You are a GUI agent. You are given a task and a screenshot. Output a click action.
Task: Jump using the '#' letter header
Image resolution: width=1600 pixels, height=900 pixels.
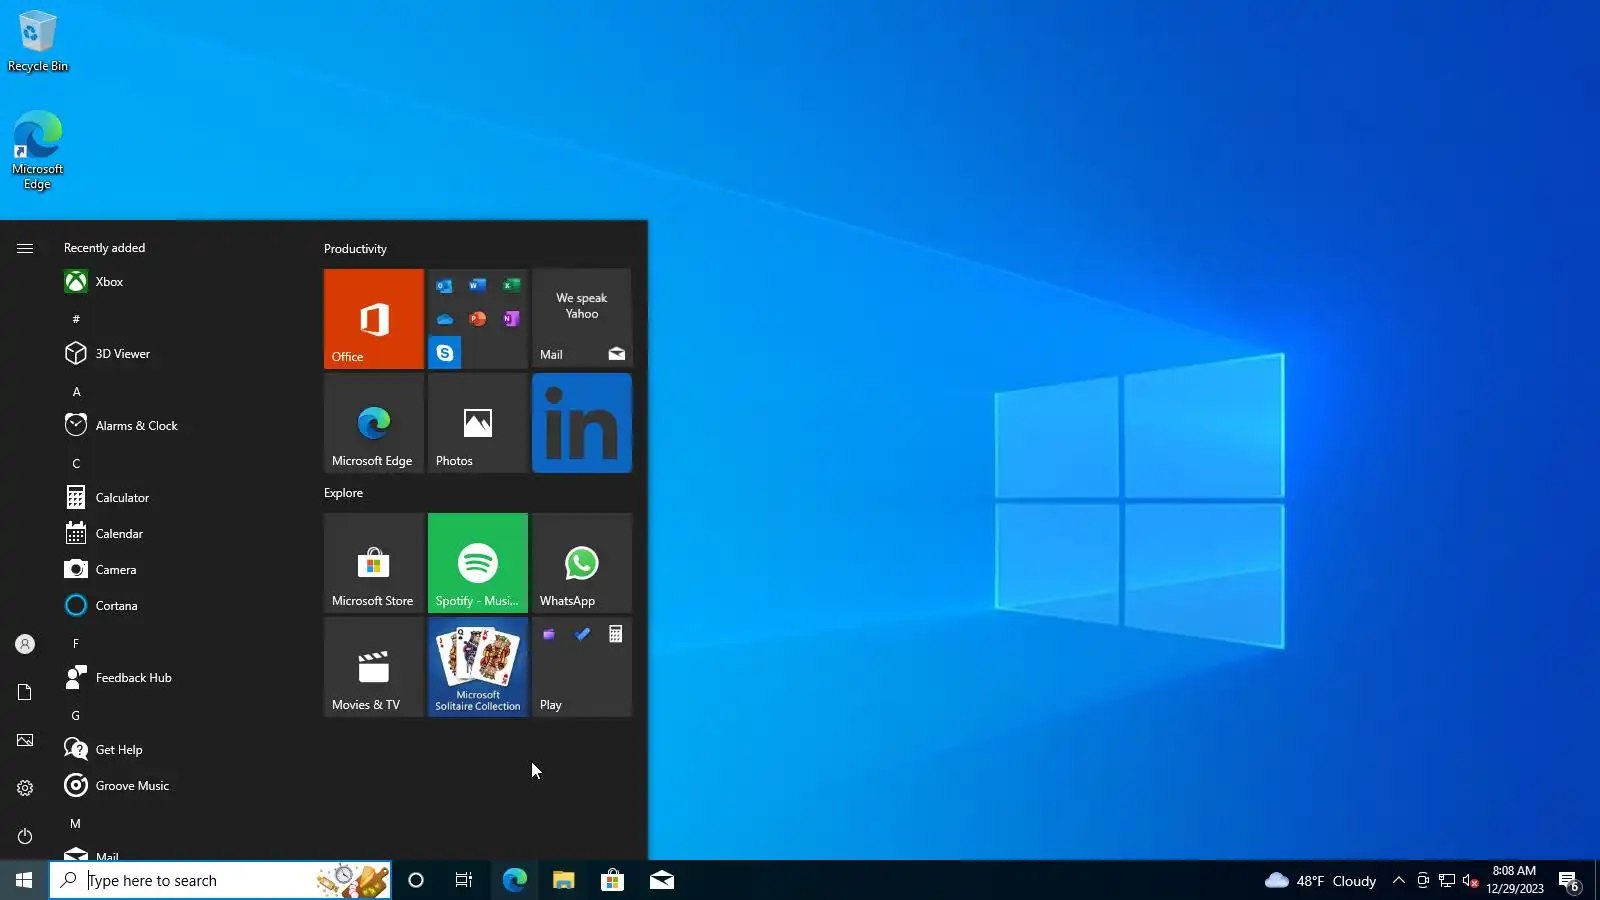tap(76, 319)
